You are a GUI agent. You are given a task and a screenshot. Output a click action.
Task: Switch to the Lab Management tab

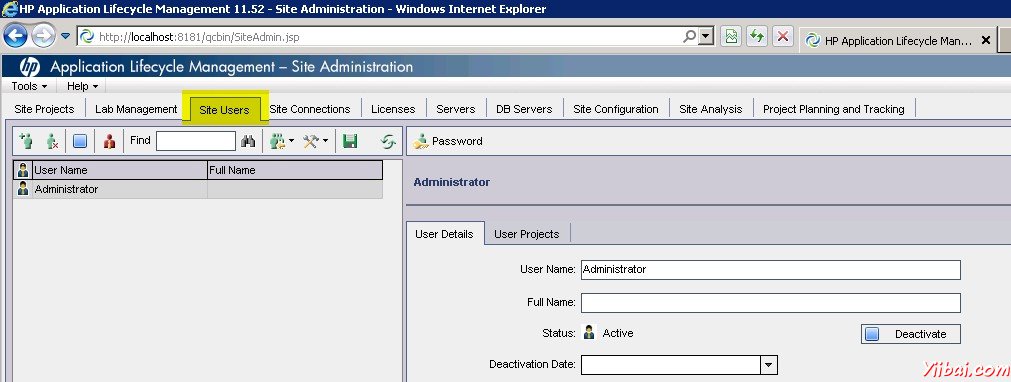[136, 109]
